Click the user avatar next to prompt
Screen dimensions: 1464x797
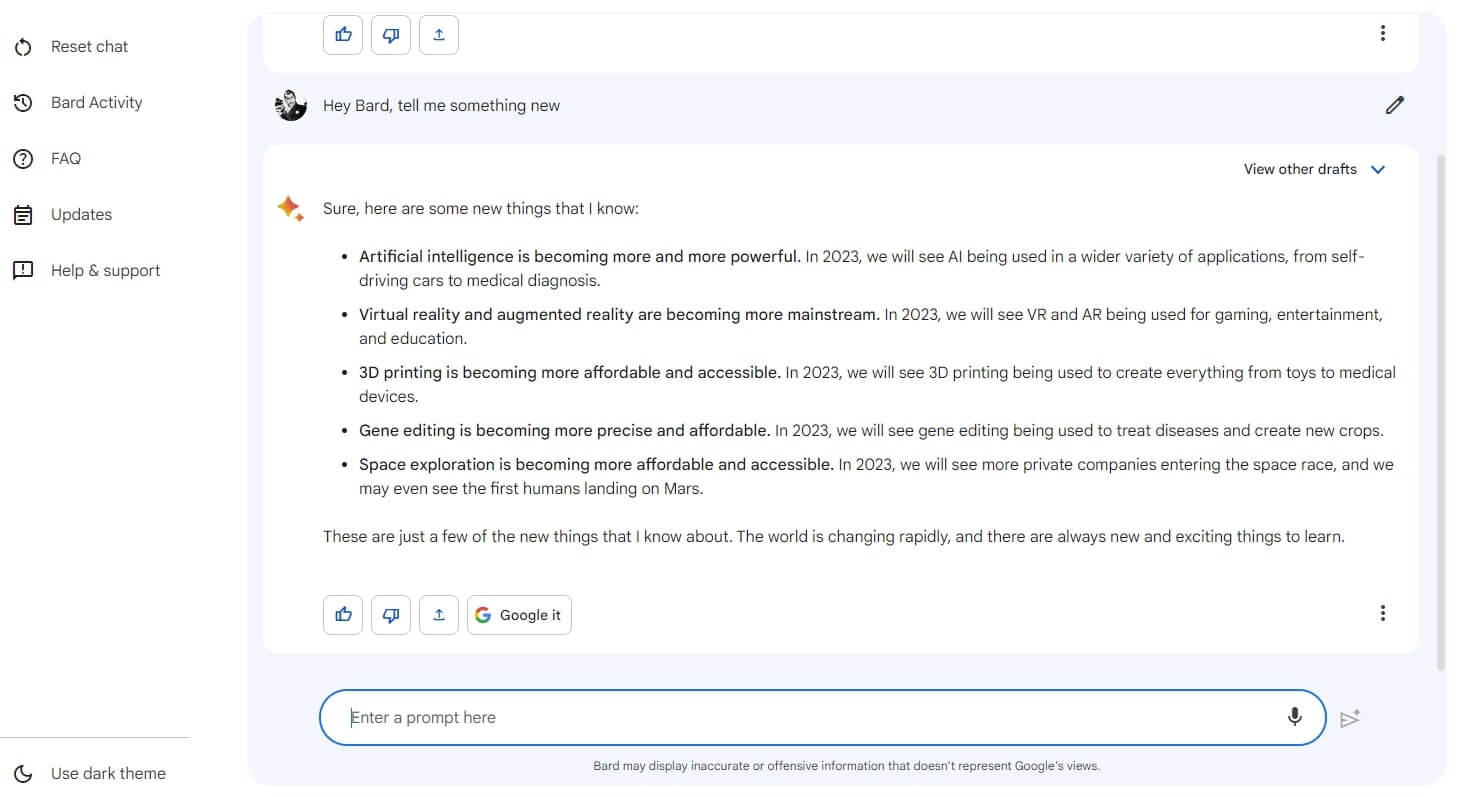(291, 105)
